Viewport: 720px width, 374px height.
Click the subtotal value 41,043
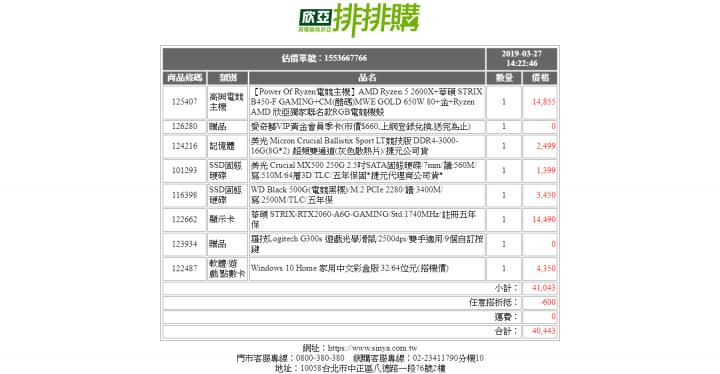544,288
